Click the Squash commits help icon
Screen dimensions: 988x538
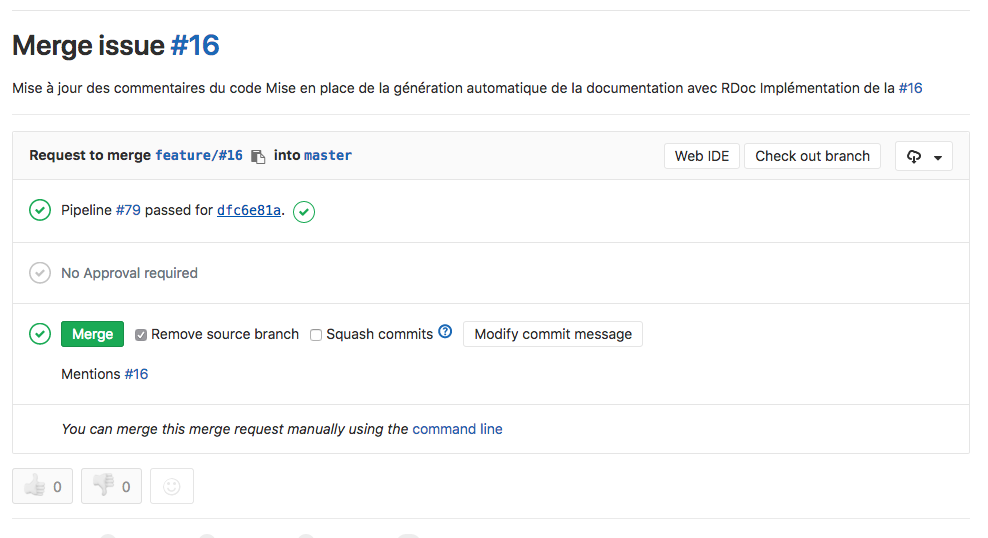(445, 332)
